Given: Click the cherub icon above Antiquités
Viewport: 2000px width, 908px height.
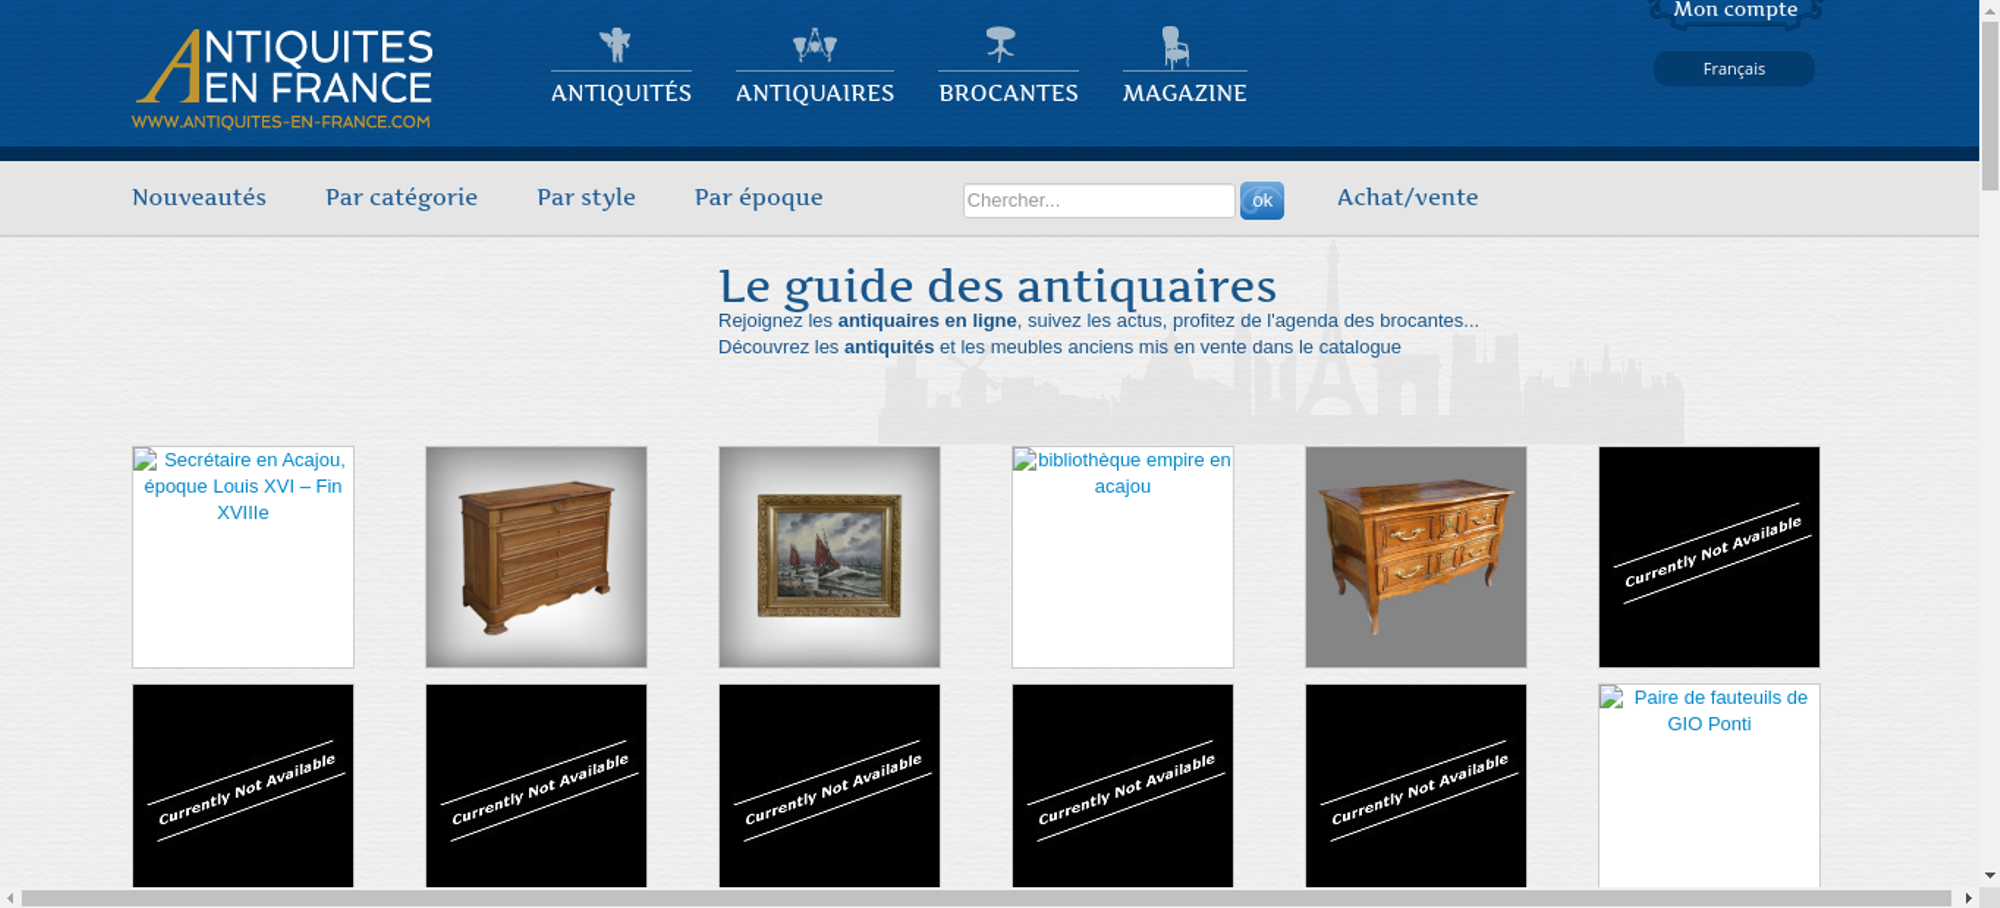Looking at the screenshot, I should 615,45.
